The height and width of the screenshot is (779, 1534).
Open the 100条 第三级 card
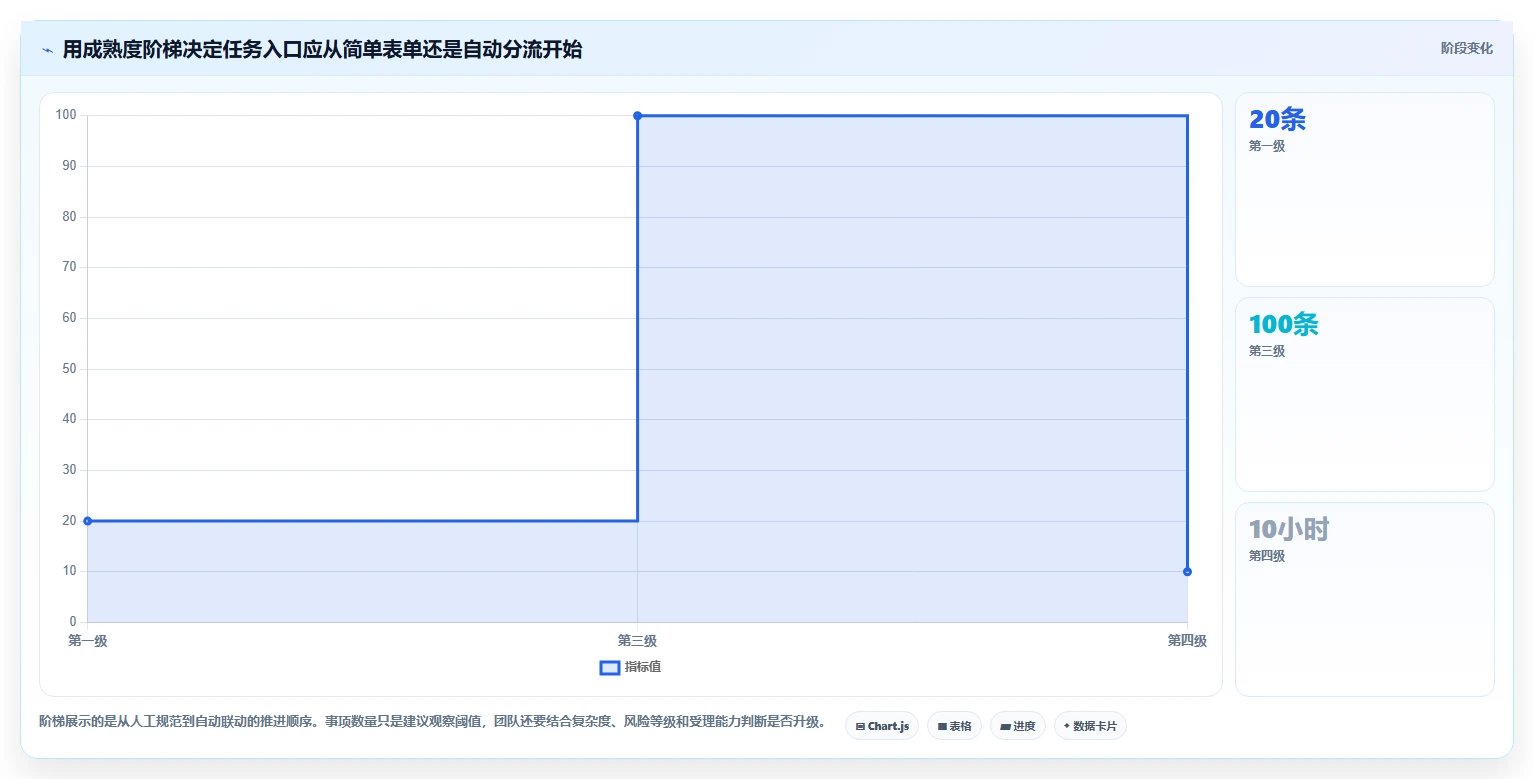(x=1364, y=394)
